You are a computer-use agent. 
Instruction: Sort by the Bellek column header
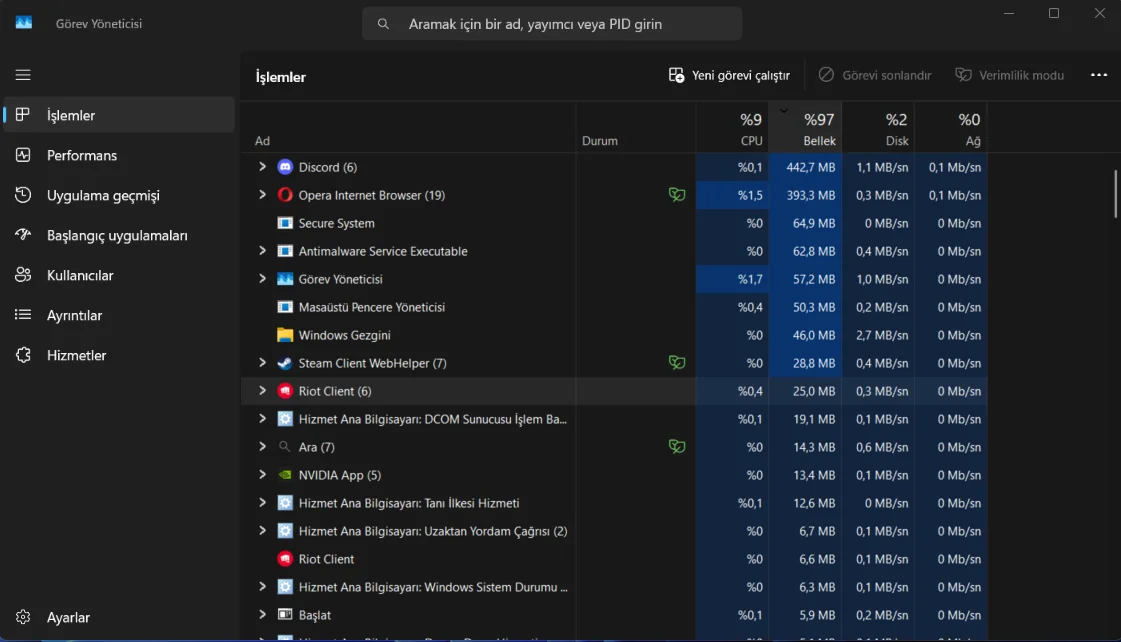[805, 128]
